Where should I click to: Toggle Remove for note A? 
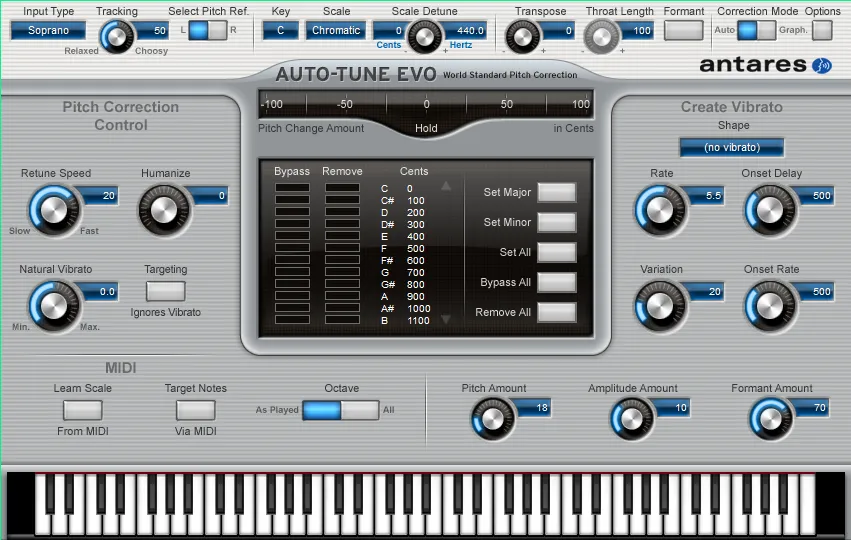(x=342, y=296)
